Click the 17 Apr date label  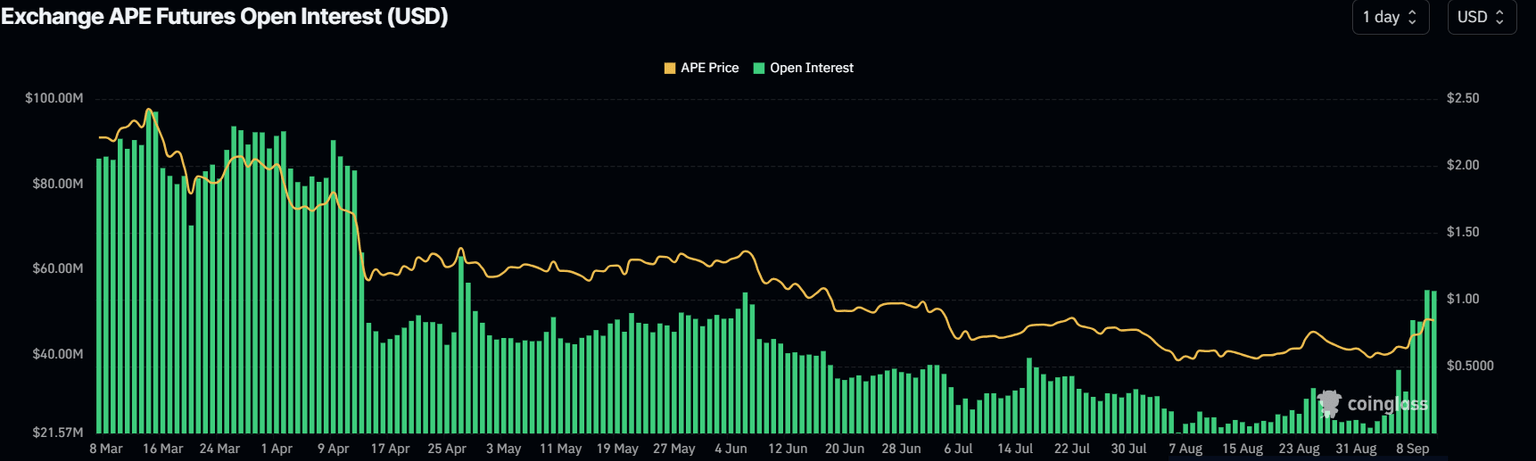click(388, 449)
